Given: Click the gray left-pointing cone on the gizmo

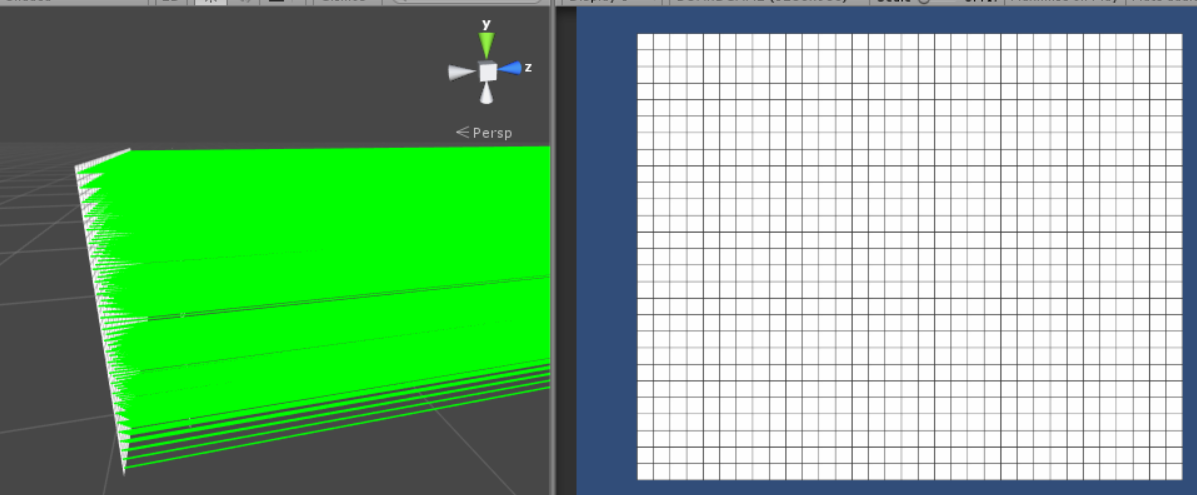Looking at the screenshot, I should click(x=462, y=73).
